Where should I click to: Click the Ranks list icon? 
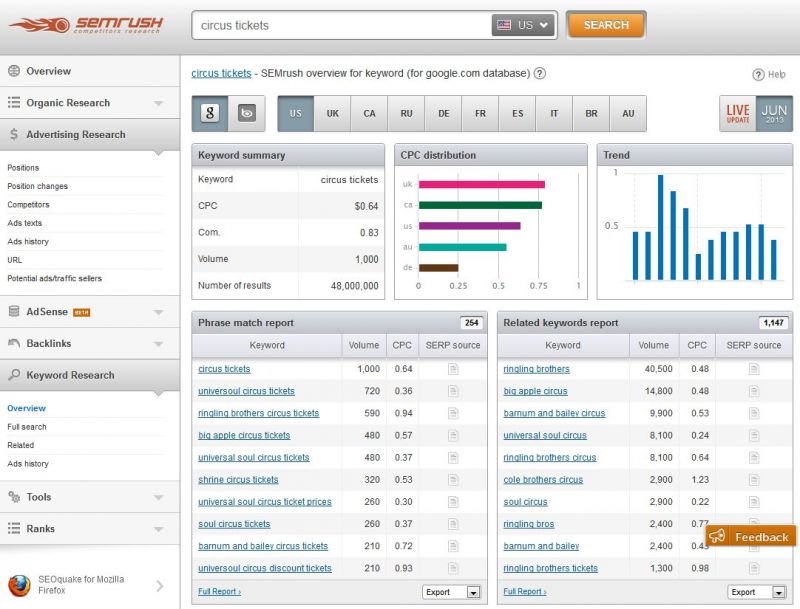(x=14, y=528)
